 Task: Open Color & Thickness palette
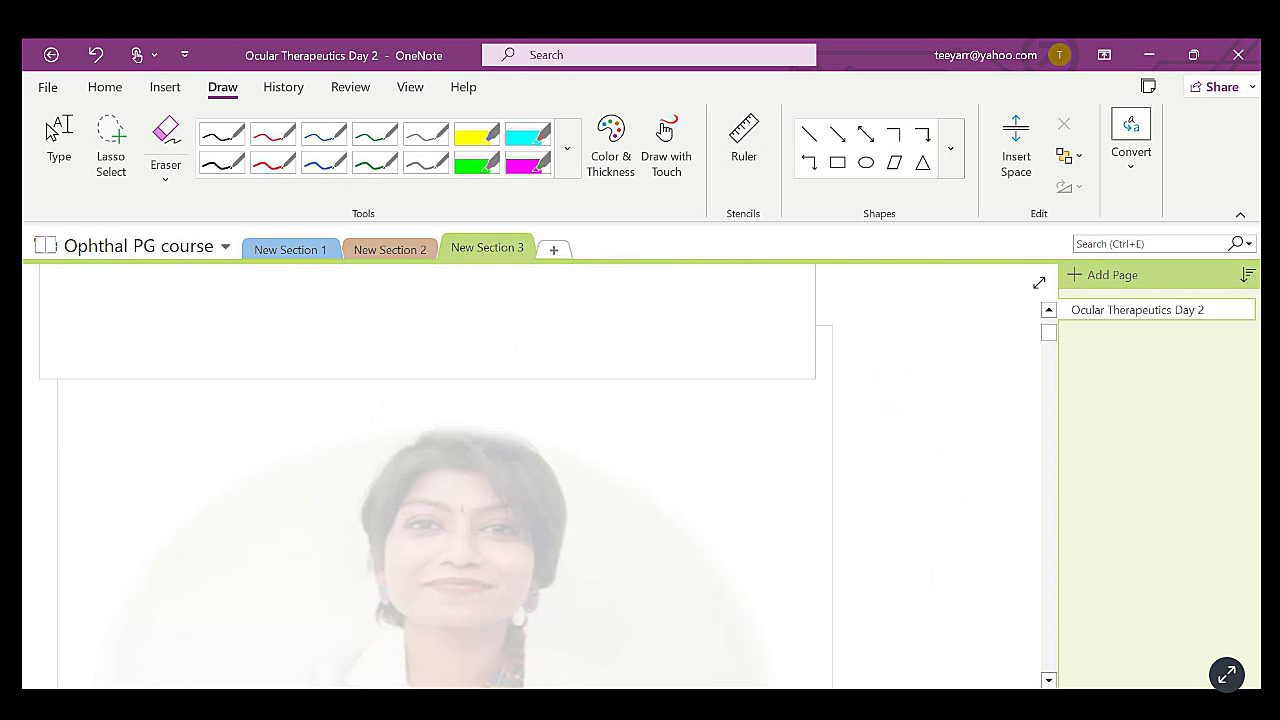point(610,146)
